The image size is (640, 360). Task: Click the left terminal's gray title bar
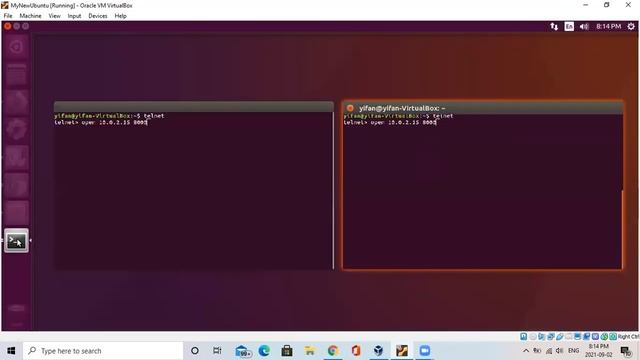[x=194, y=107]
